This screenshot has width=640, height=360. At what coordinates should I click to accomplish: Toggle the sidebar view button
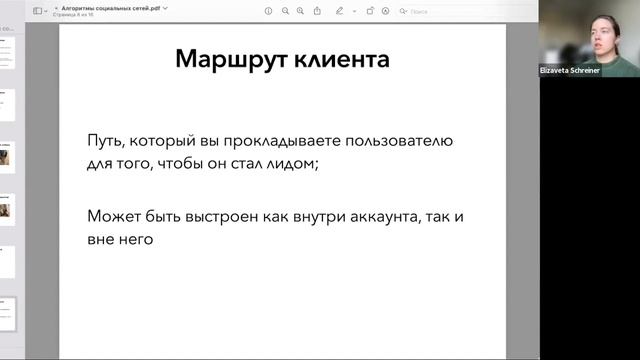coord(37,11)
